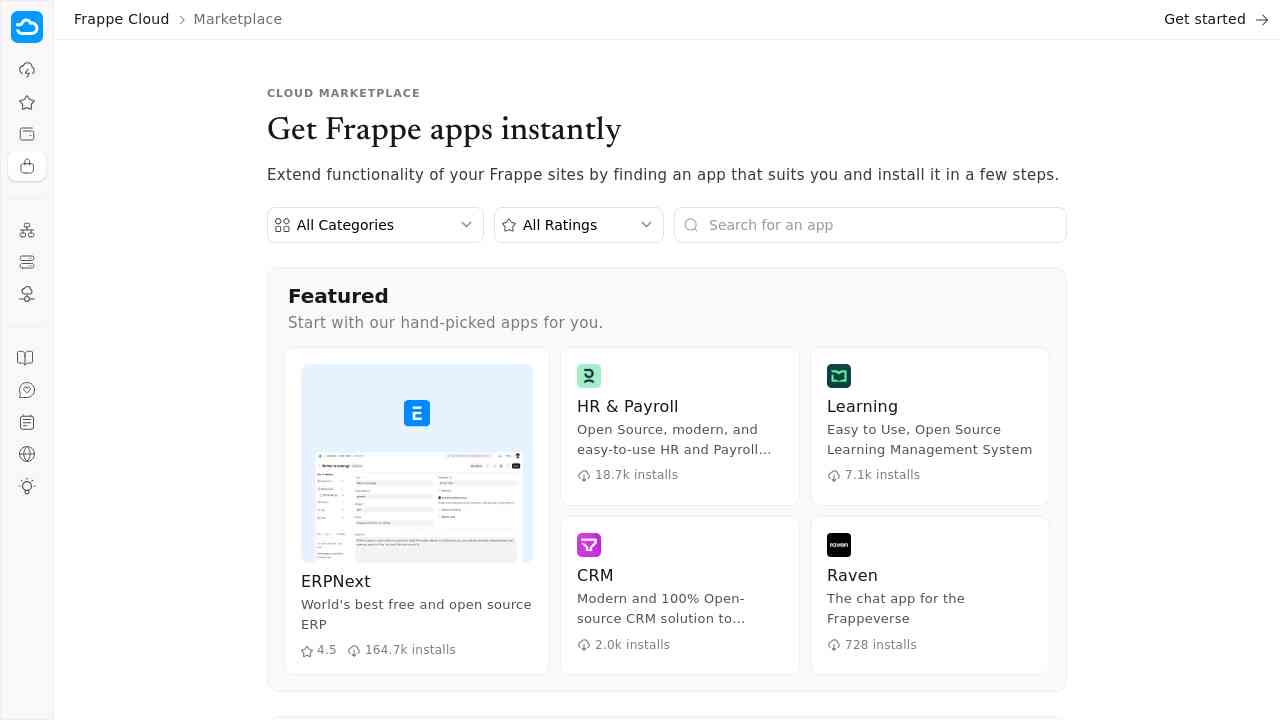This screenshot has width=1280, height=720.
Task: Click the 164.7k installs text
Action: [410, 650]
